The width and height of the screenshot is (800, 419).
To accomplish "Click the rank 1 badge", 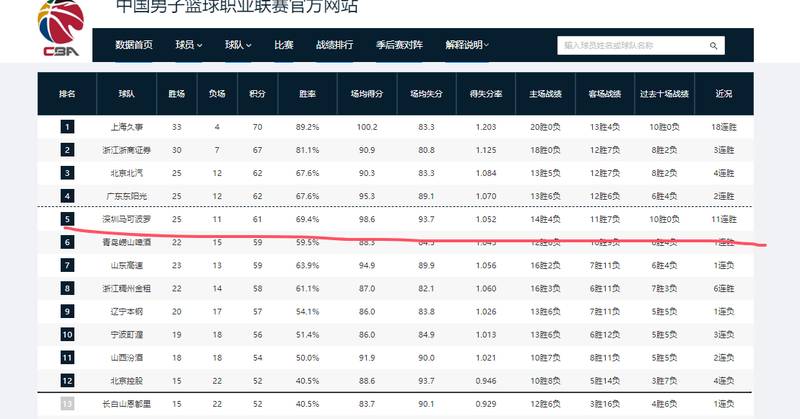I will click(67, 127).
